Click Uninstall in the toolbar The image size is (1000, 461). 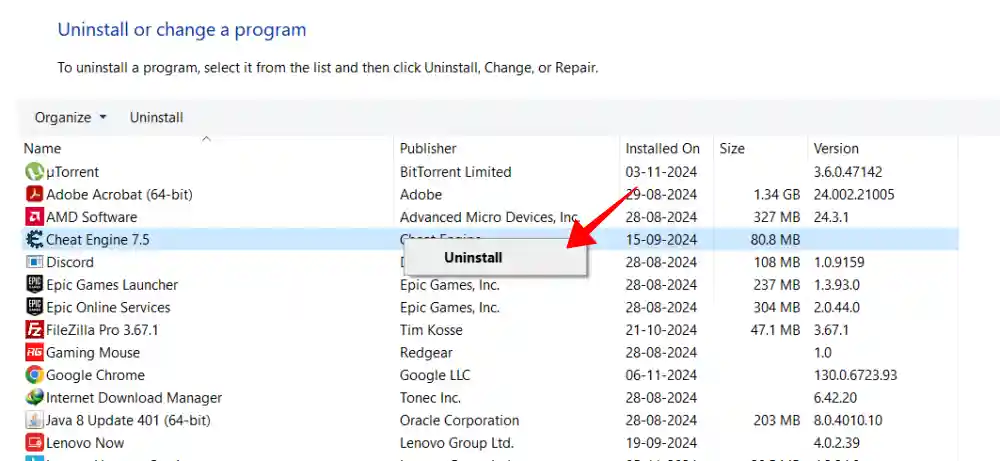156,117
